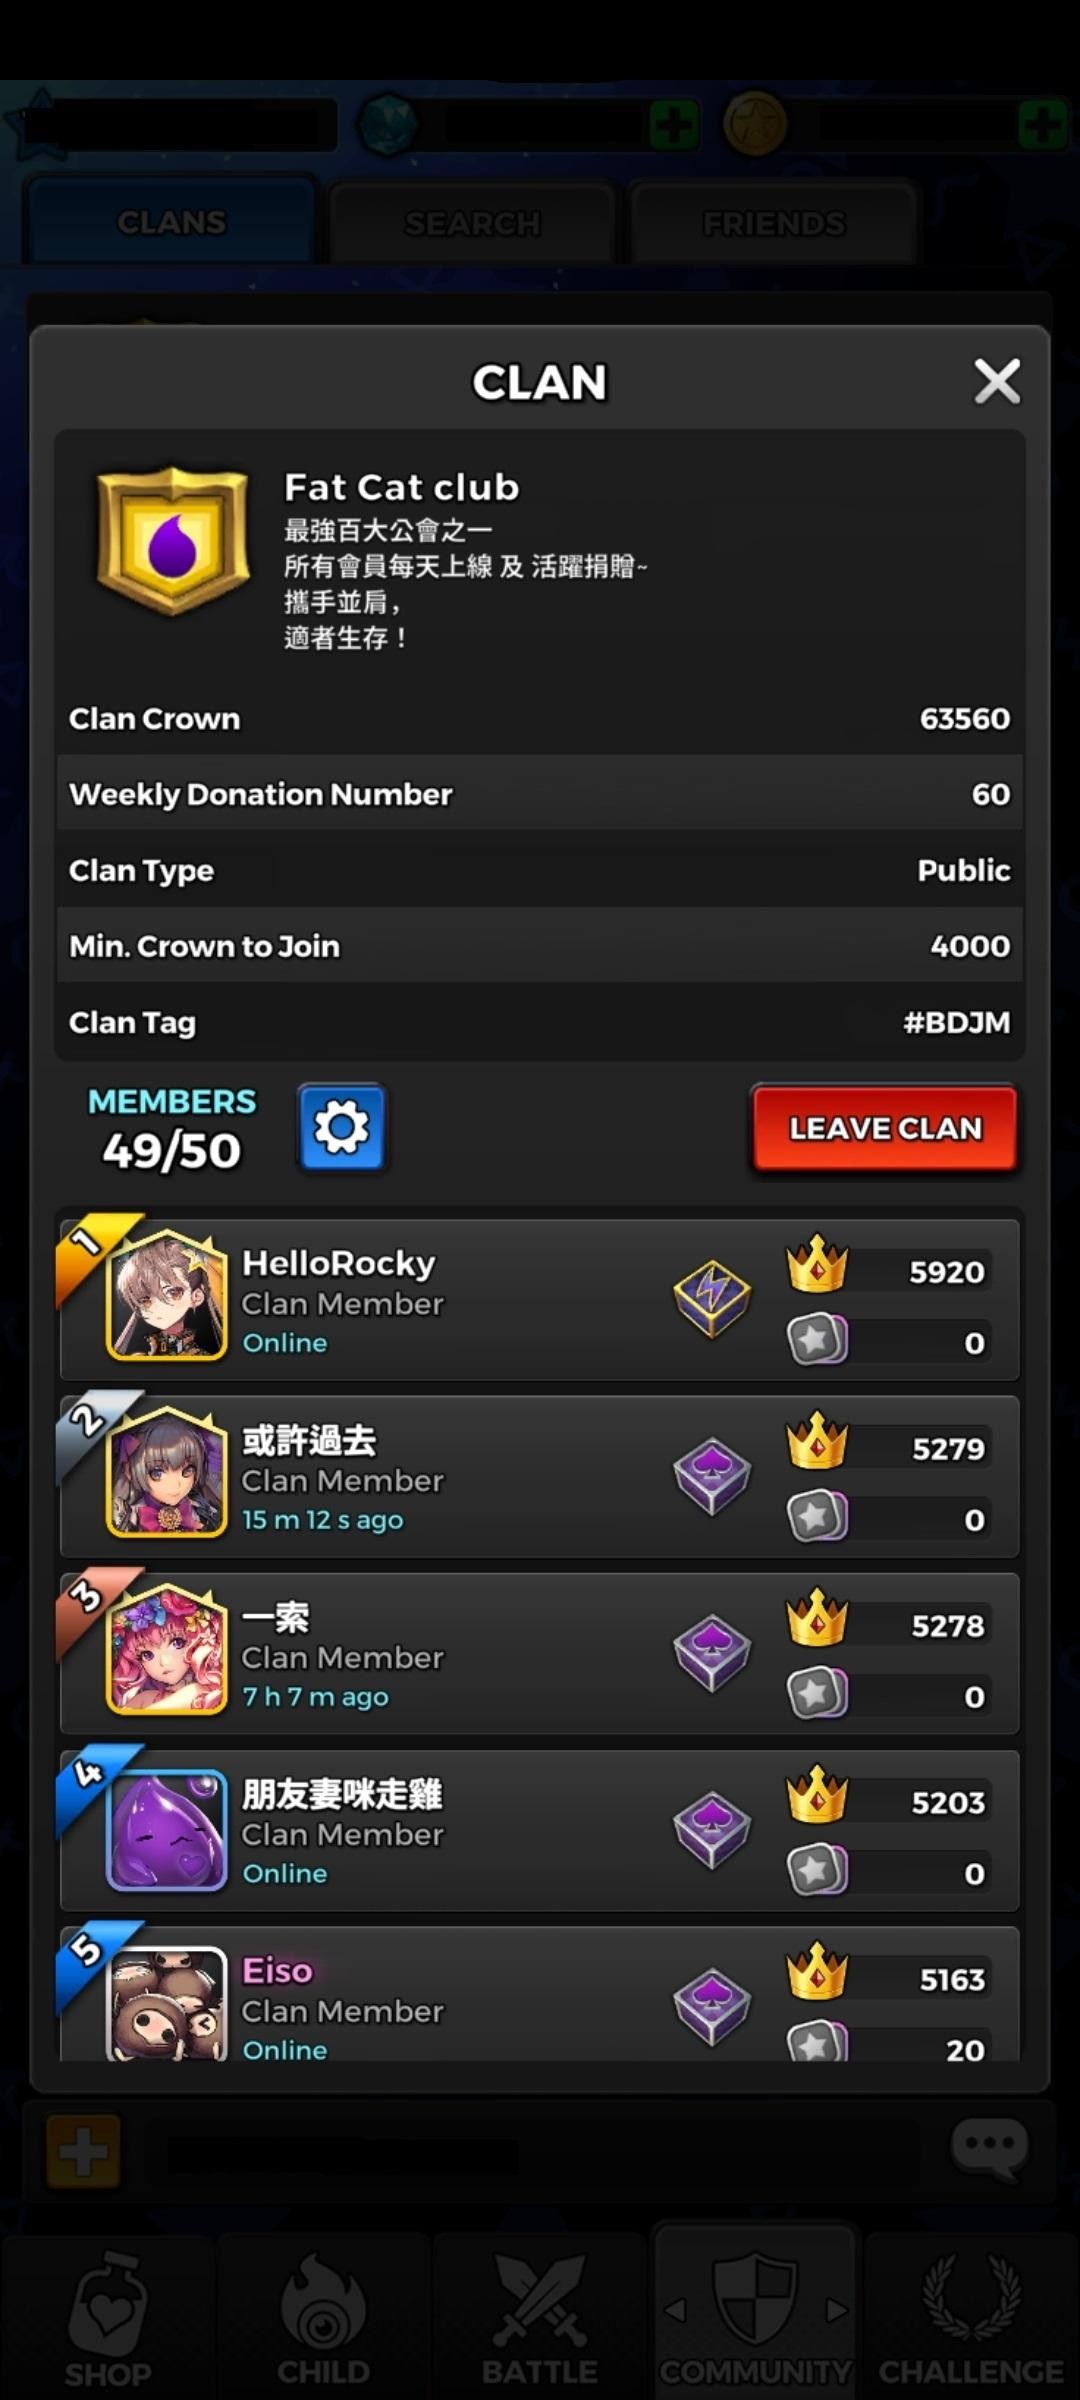Tap the crown icon next to 5920
Image resolution: width=1080 pixels, height=2400 pixels.
817,1265
